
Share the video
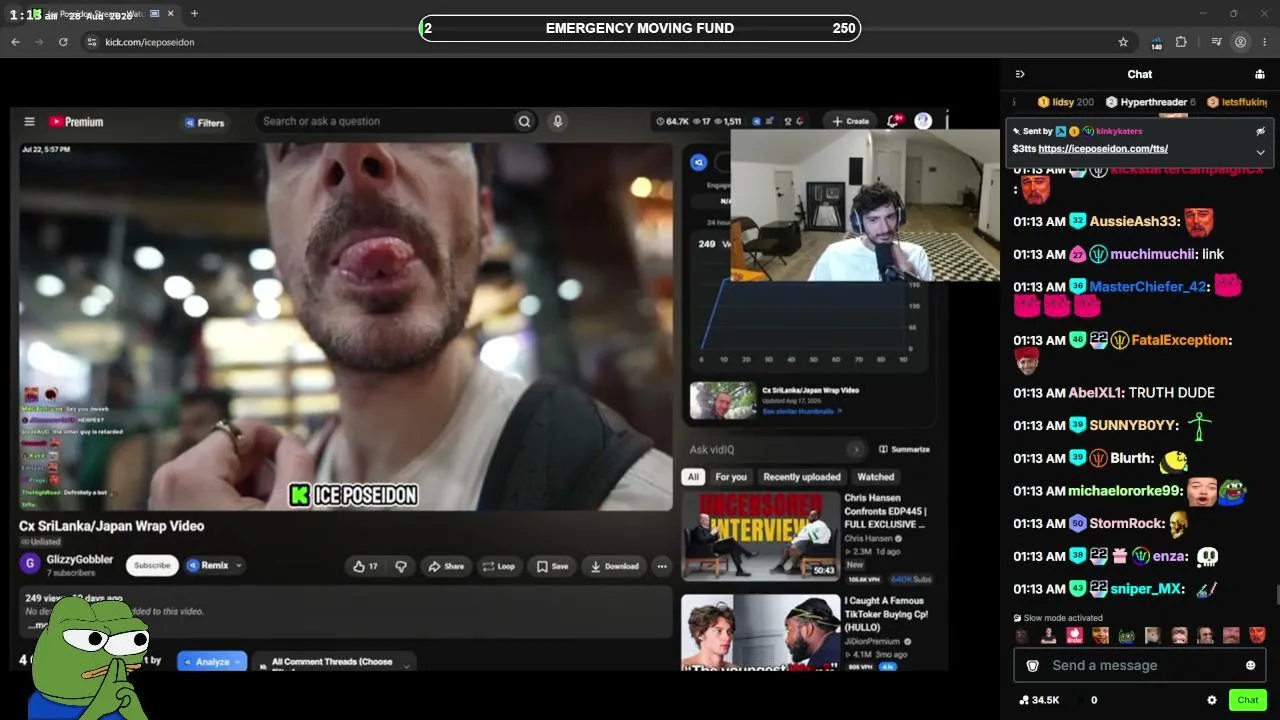pos(446,566)
